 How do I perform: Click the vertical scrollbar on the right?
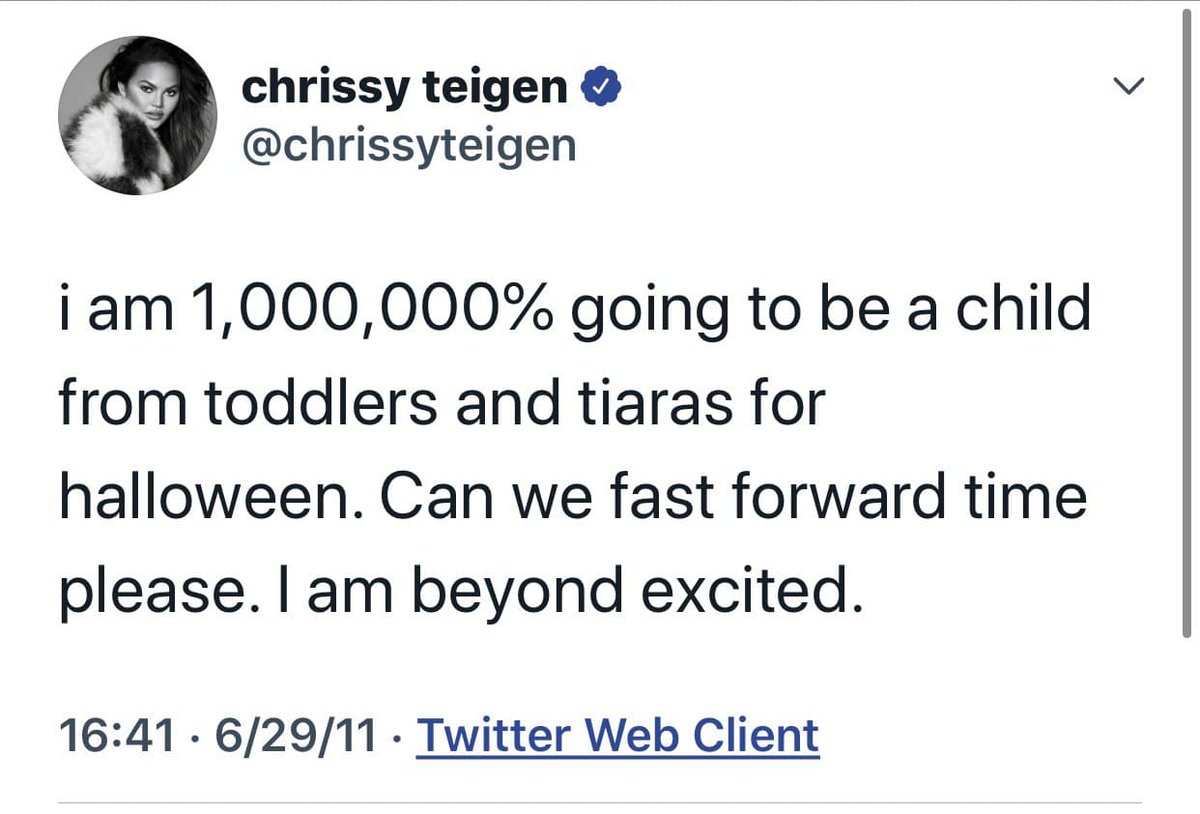(1186, 320)
